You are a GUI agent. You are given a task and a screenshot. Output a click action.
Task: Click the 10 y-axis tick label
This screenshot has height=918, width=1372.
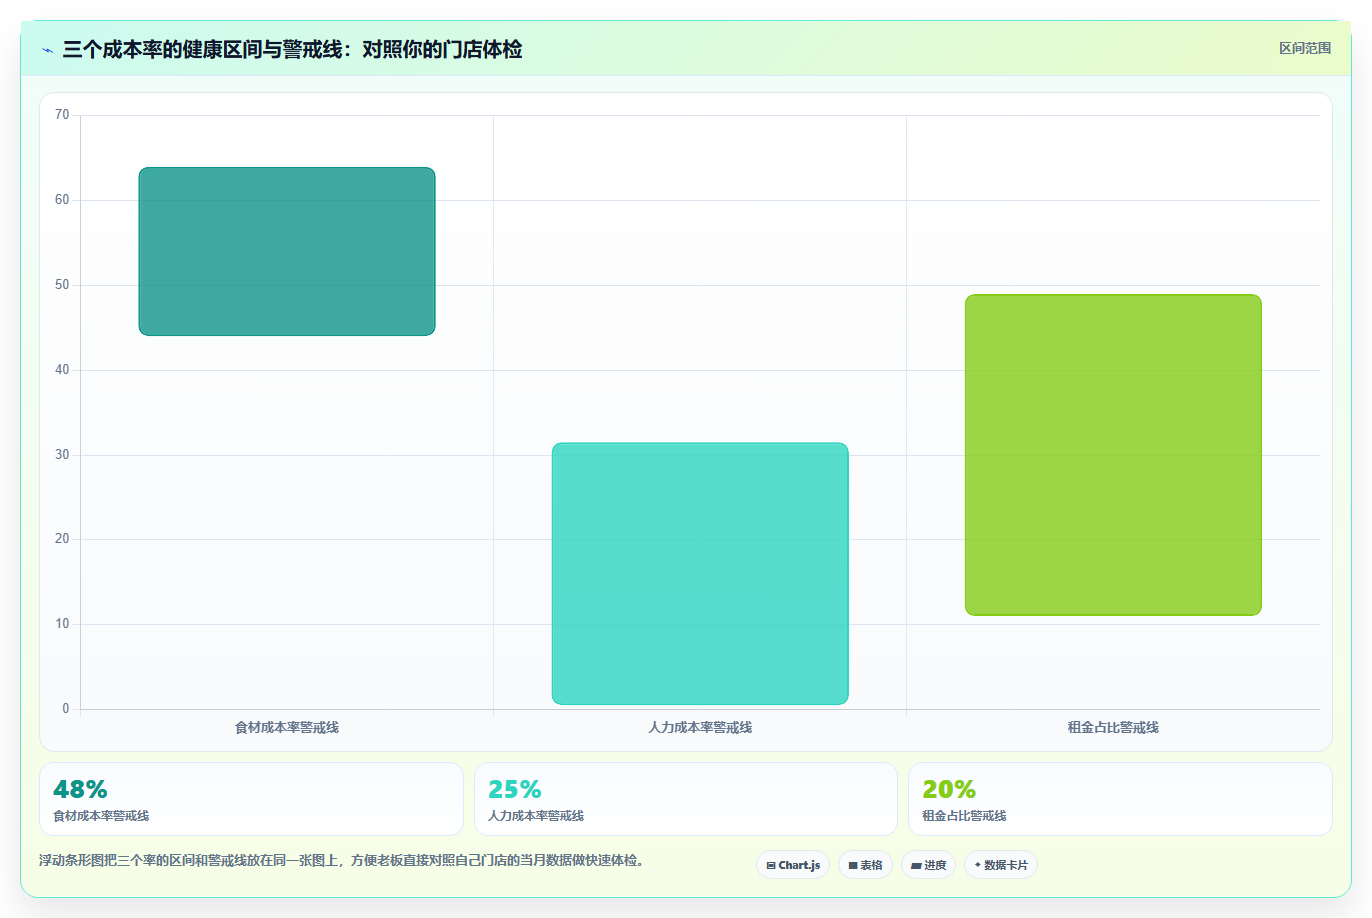click(x=62, y=624)
